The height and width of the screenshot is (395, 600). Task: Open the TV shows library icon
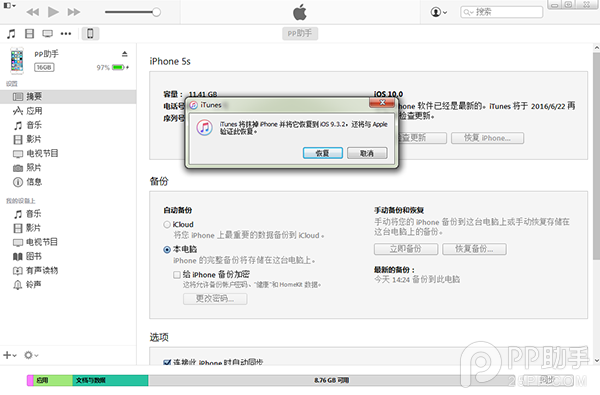pyautogui.click(x=47, y=34)
